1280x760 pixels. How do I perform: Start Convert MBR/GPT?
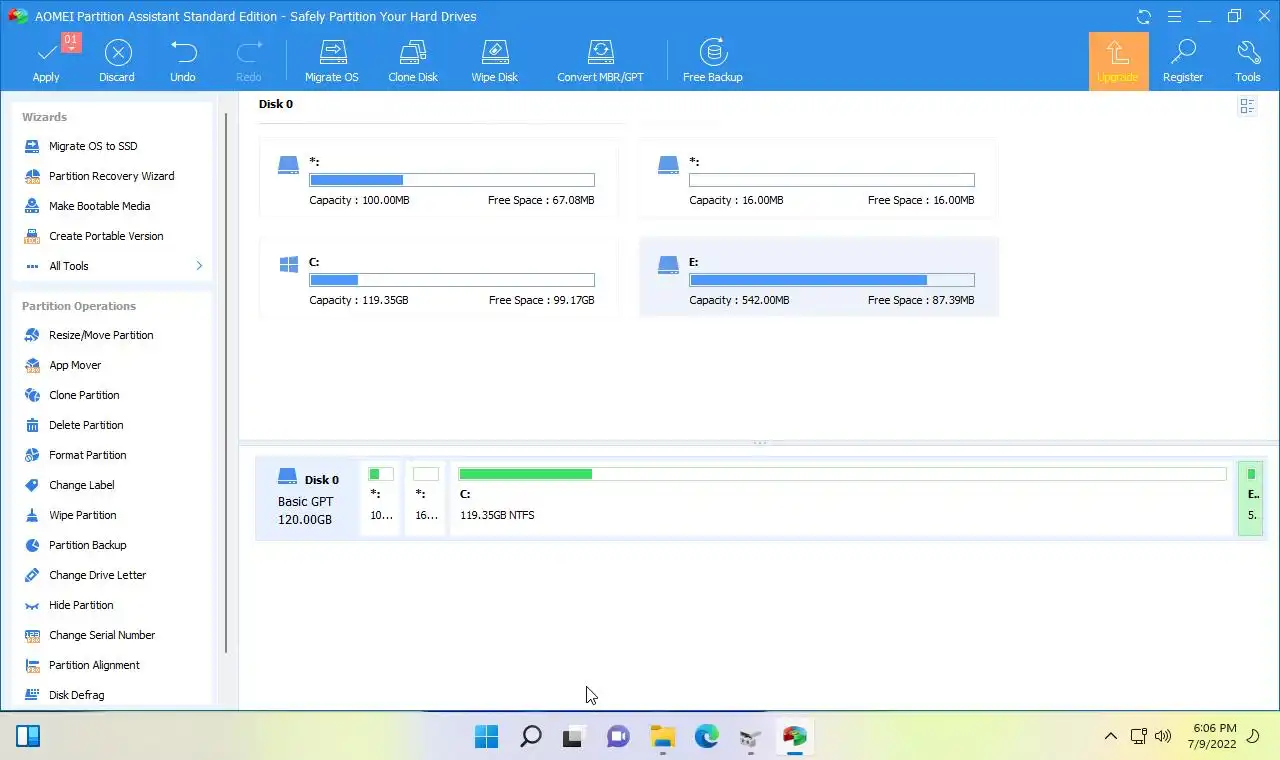pyautogui.click(x=600, y=61)
